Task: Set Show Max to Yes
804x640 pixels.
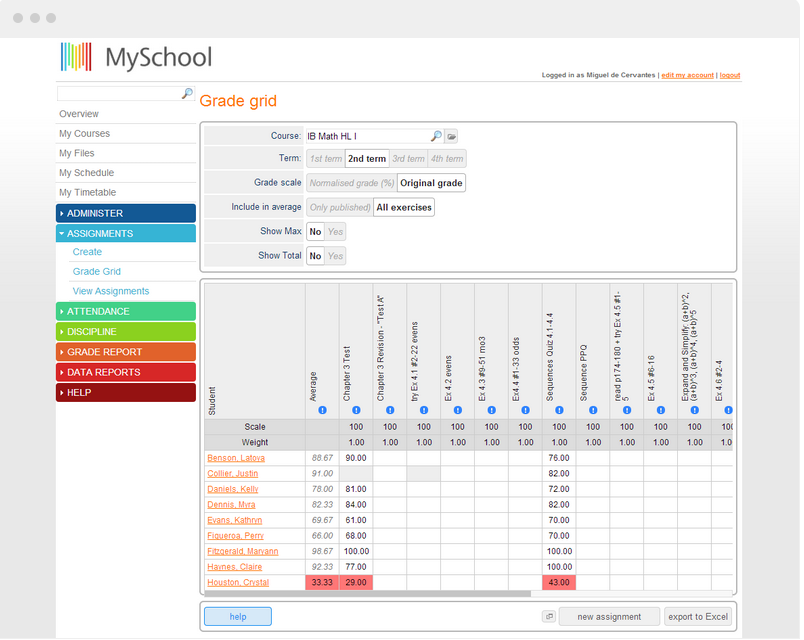Action: (x=335, y=232)
